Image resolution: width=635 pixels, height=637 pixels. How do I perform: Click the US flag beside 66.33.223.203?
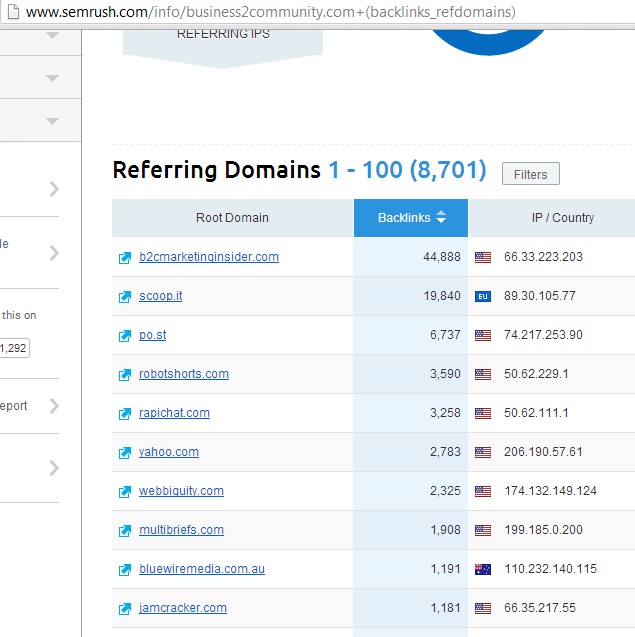(483, 257)
